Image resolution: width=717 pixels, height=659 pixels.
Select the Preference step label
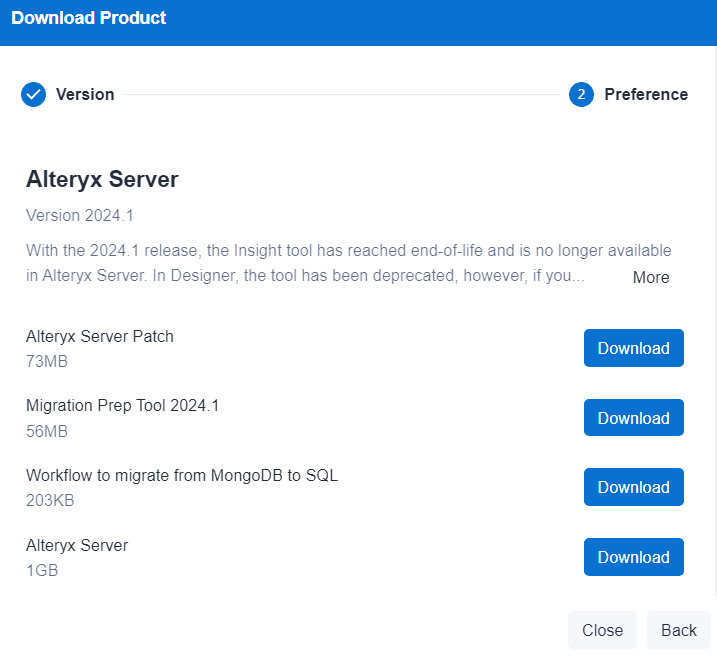point(646,94)
